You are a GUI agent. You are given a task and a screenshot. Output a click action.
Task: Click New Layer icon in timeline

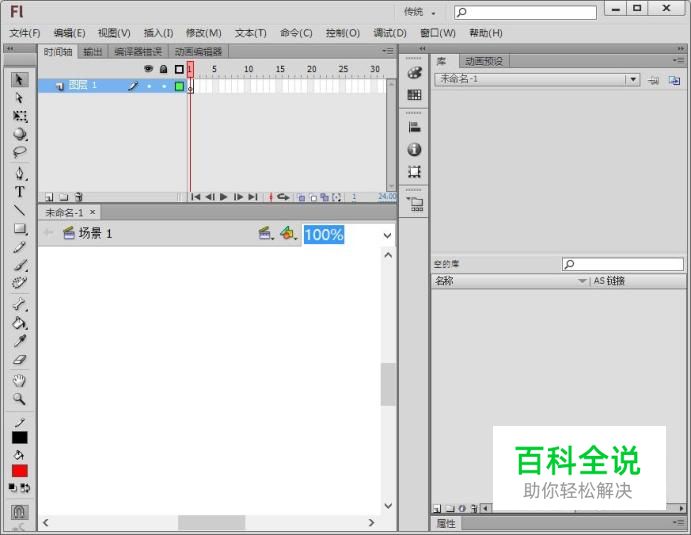pyautogui.click(x=49, y=197)
